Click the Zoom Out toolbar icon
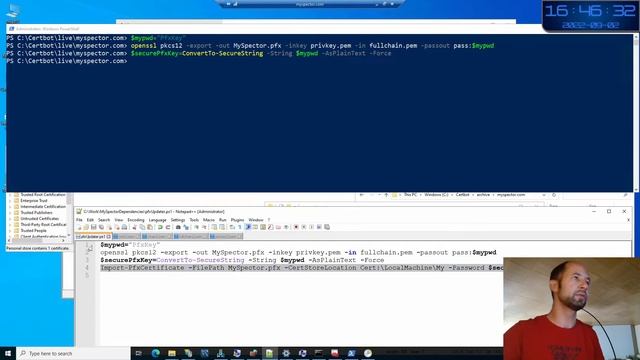The height and width of the screenshot is (360, 640). 203,227
